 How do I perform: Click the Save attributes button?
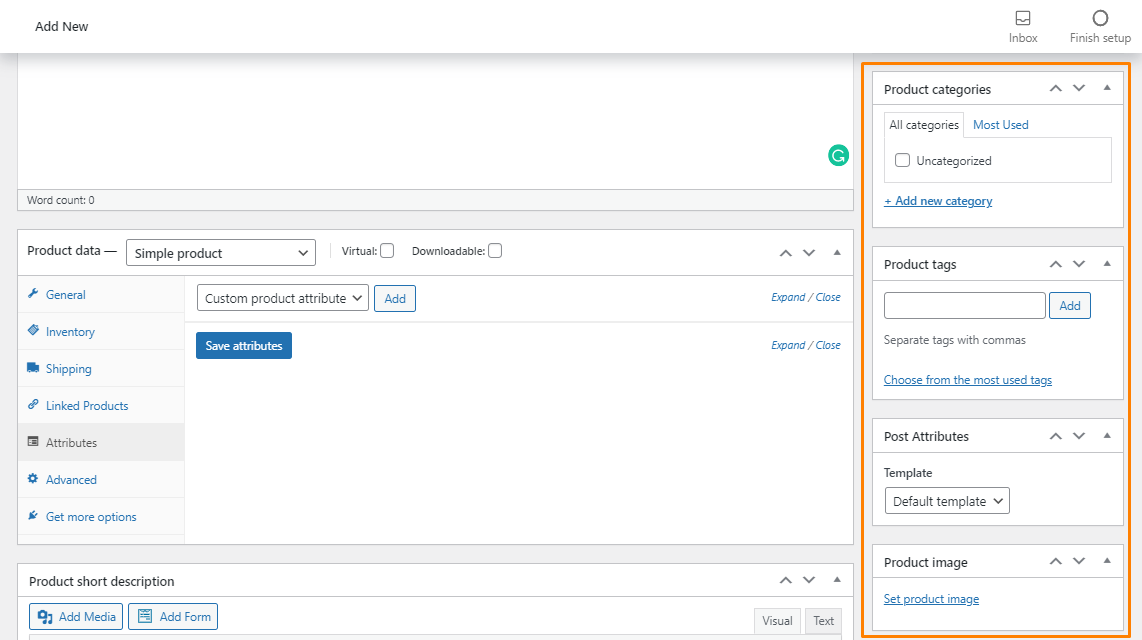click(244, 346)
